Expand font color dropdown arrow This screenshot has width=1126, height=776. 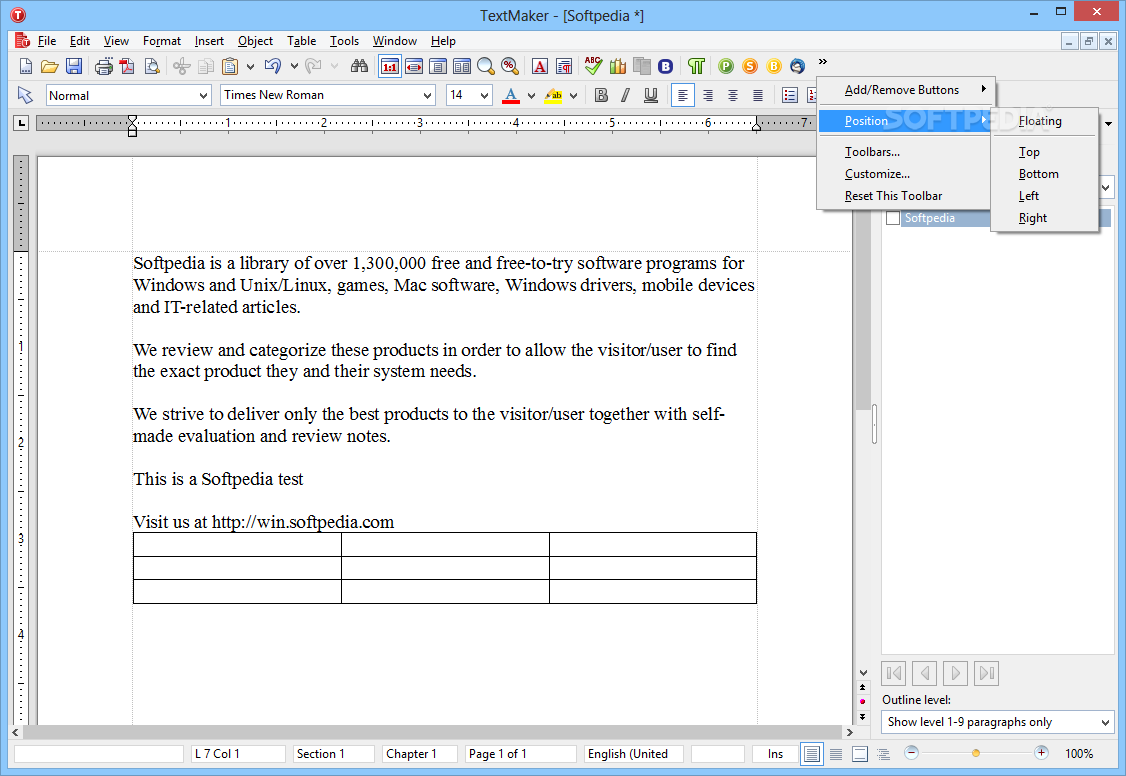tap(531, 95)
